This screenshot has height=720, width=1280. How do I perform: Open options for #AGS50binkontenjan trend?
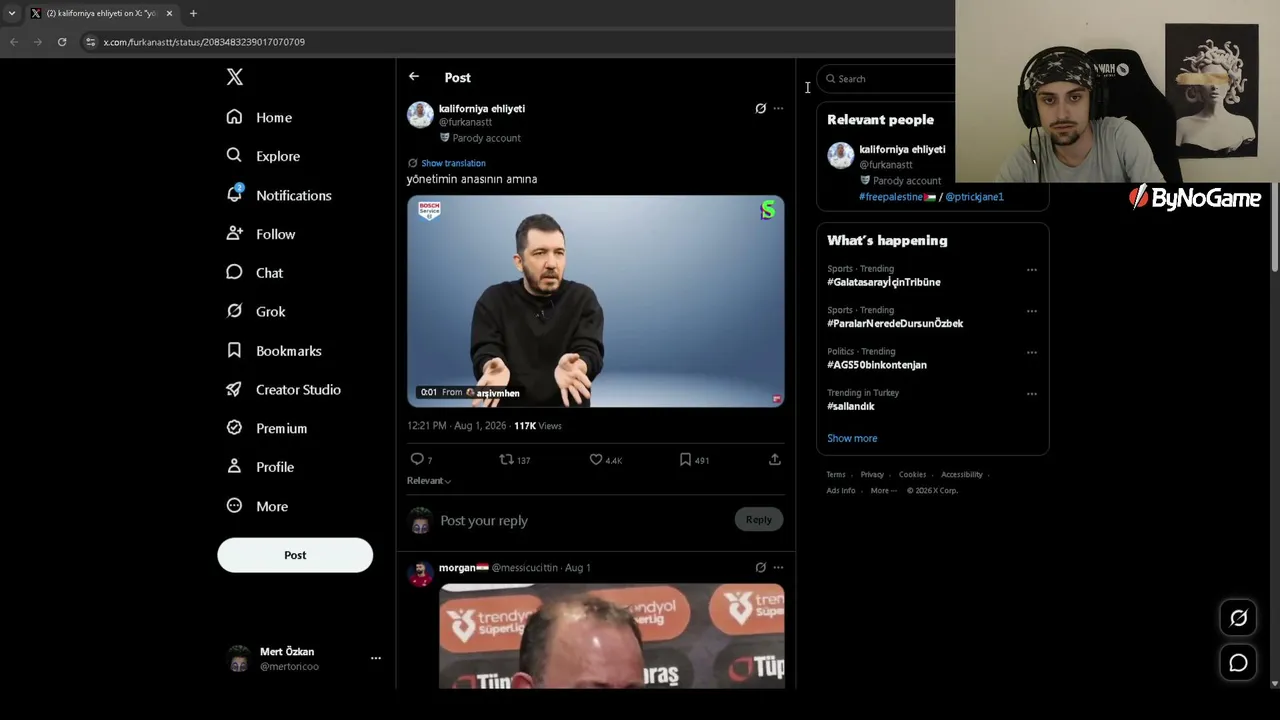pyautogui.click(x=1032, y=352)
